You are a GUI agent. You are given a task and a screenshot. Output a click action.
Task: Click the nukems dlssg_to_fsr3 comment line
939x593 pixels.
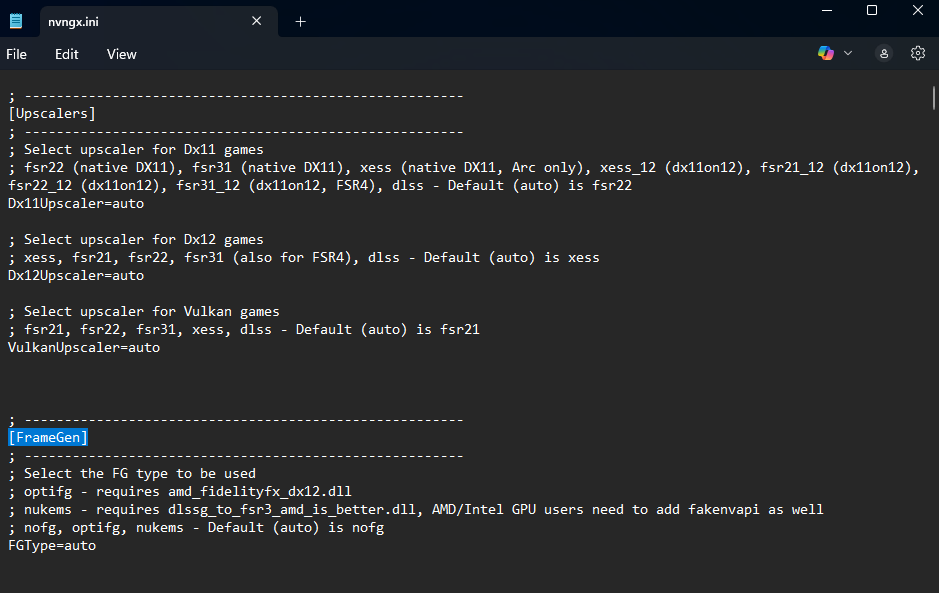tap(416, 510)
